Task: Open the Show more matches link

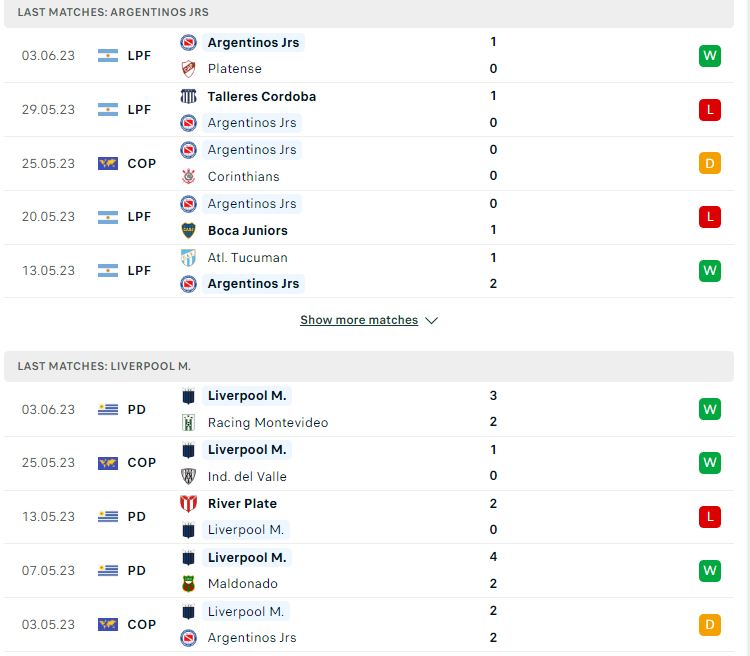Action: pos(359,320)
